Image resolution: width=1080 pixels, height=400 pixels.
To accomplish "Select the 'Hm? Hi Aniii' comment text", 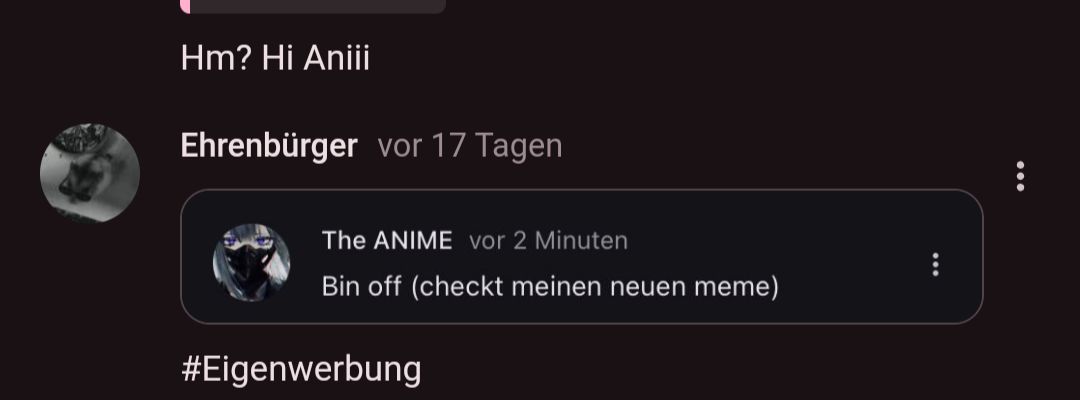I will (x=276, y=58).
